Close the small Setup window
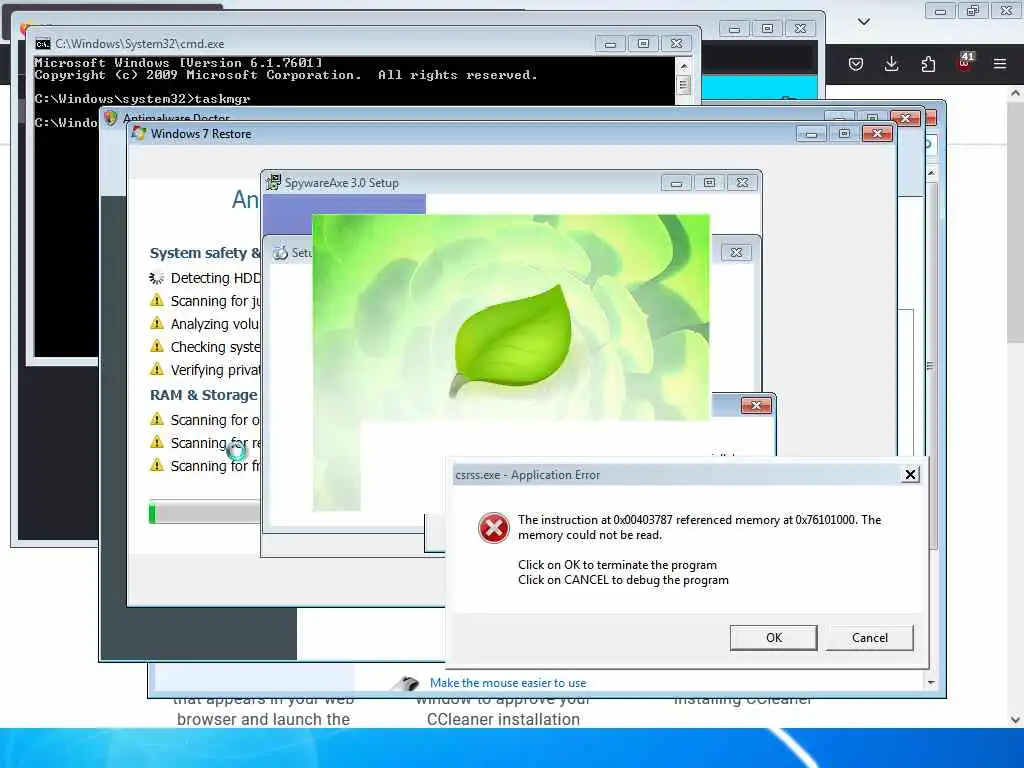1024x768 pixels. coord(736,253)
